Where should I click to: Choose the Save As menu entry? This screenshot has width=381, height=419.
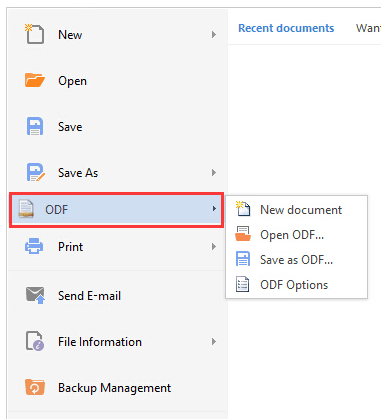click(118, 172)
